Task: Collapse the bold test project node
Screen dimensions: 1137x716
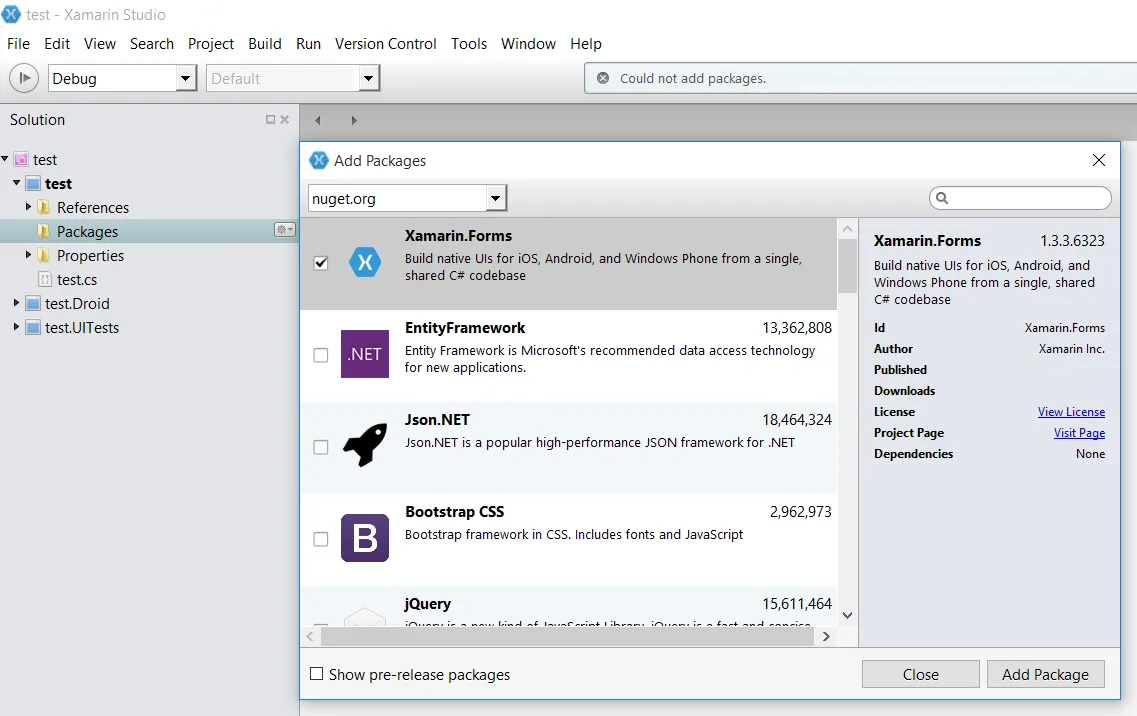Action: [x=17, y=182]
